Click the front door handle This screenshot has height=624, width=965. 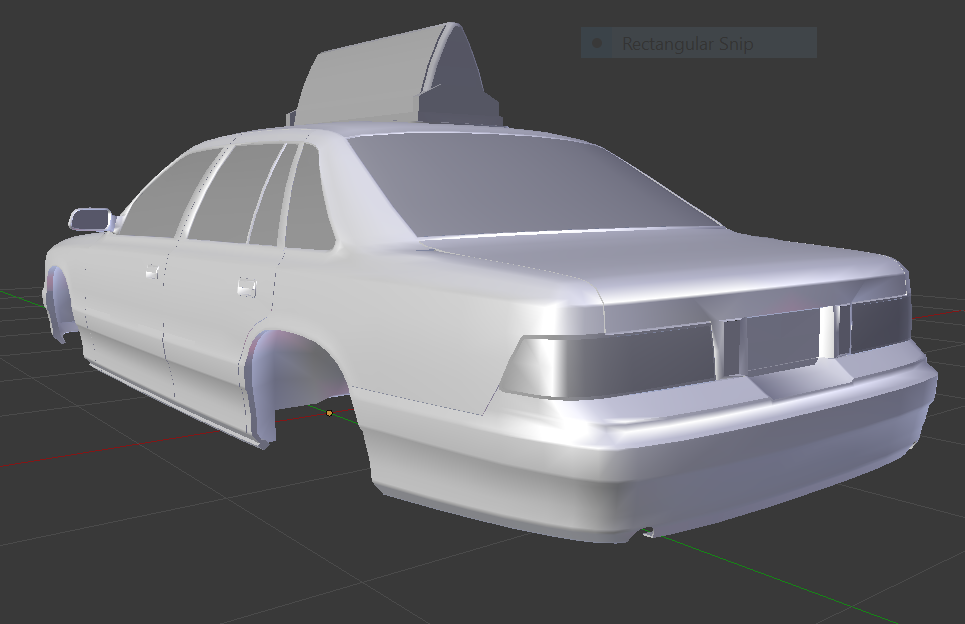pyautogui.click(x=153, y=271)
